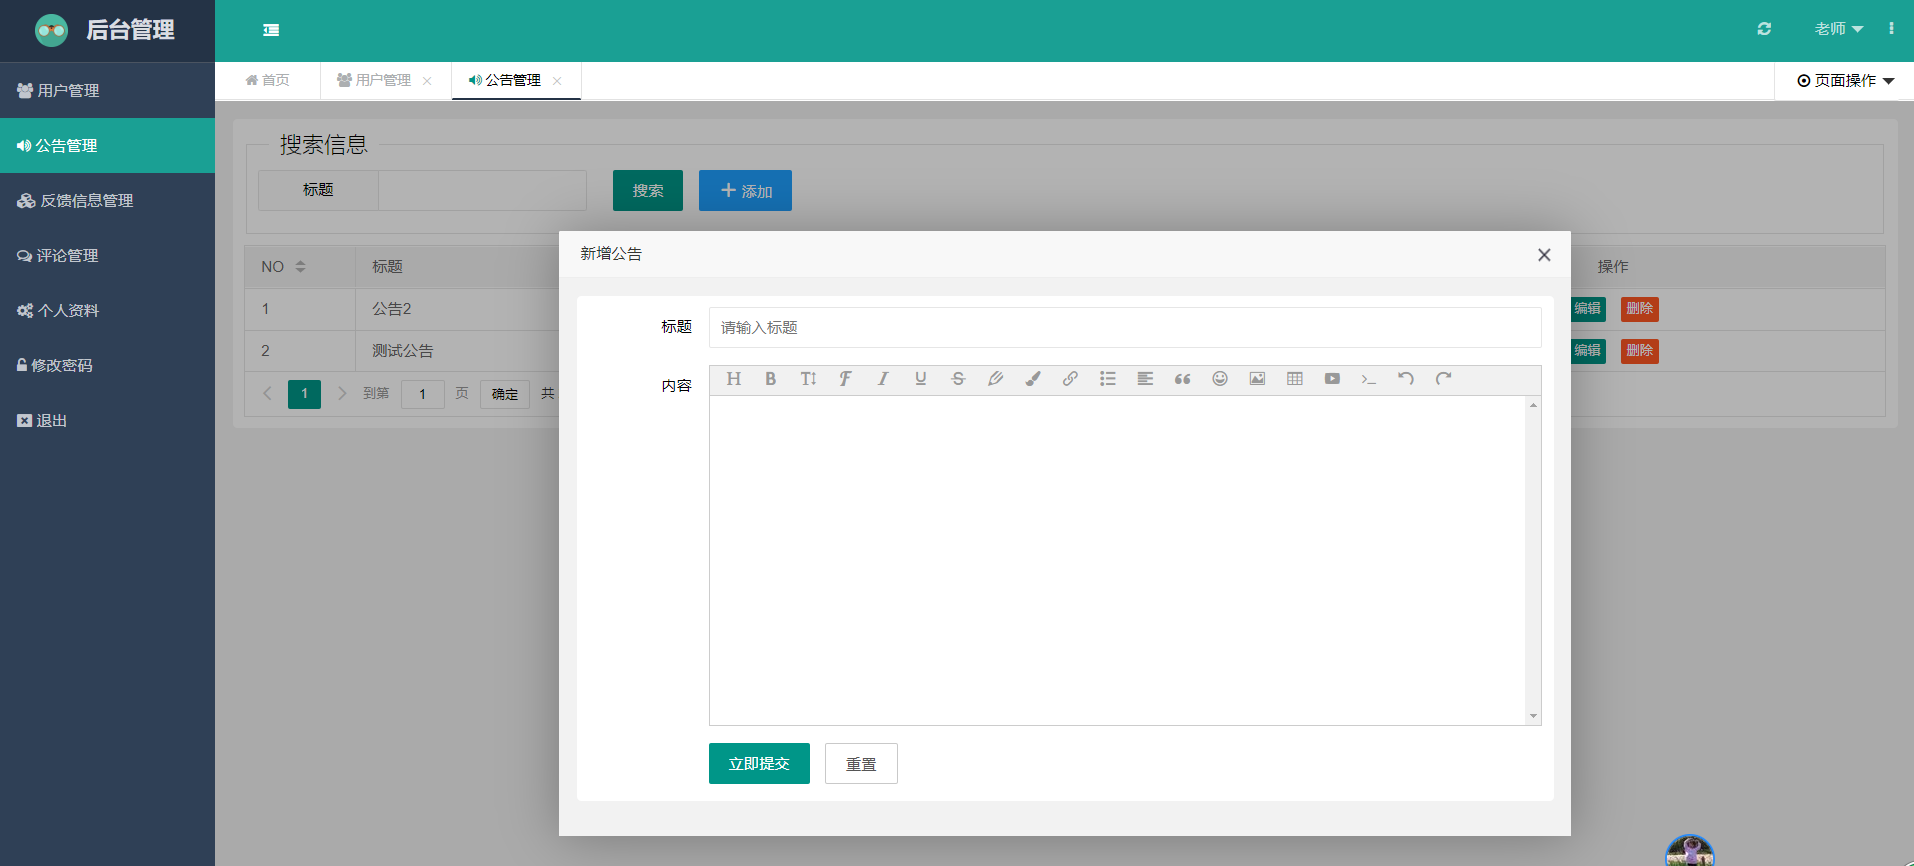Open the vertical more options menu
The image size is (1914, 866).
point(1891,29)
